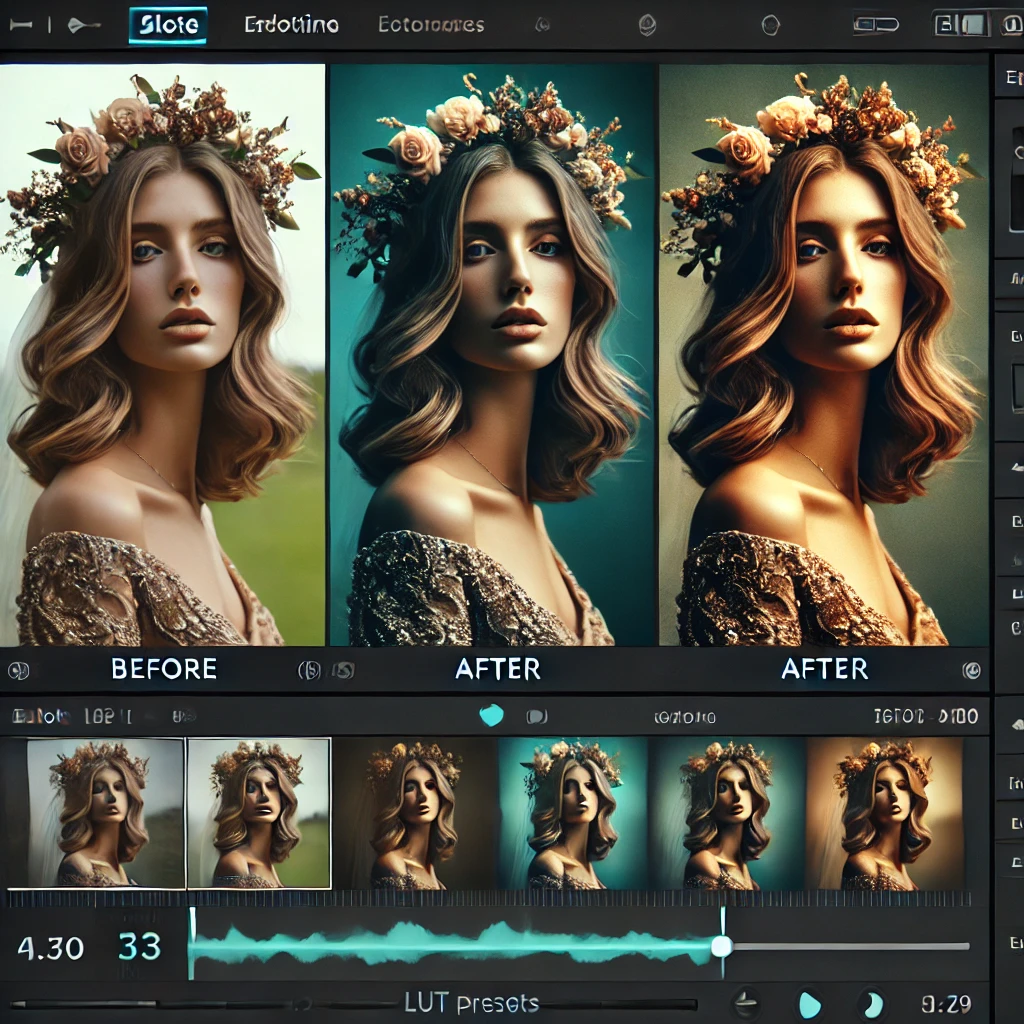Screen dimensions: 1024x1024
Task: Click the teal blob icon above the thumbnail strip
Action: [491, 715]
